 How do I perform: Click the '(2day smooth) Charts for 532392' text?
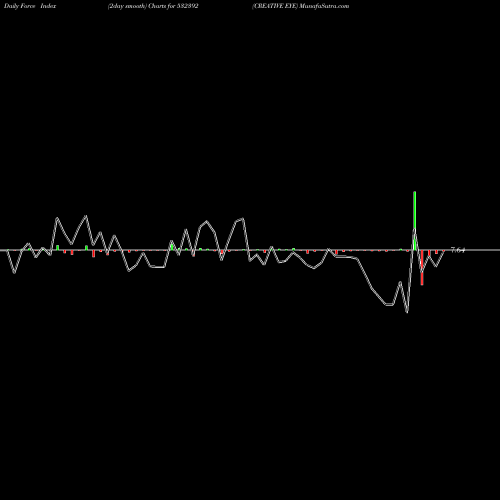(153, 6)
